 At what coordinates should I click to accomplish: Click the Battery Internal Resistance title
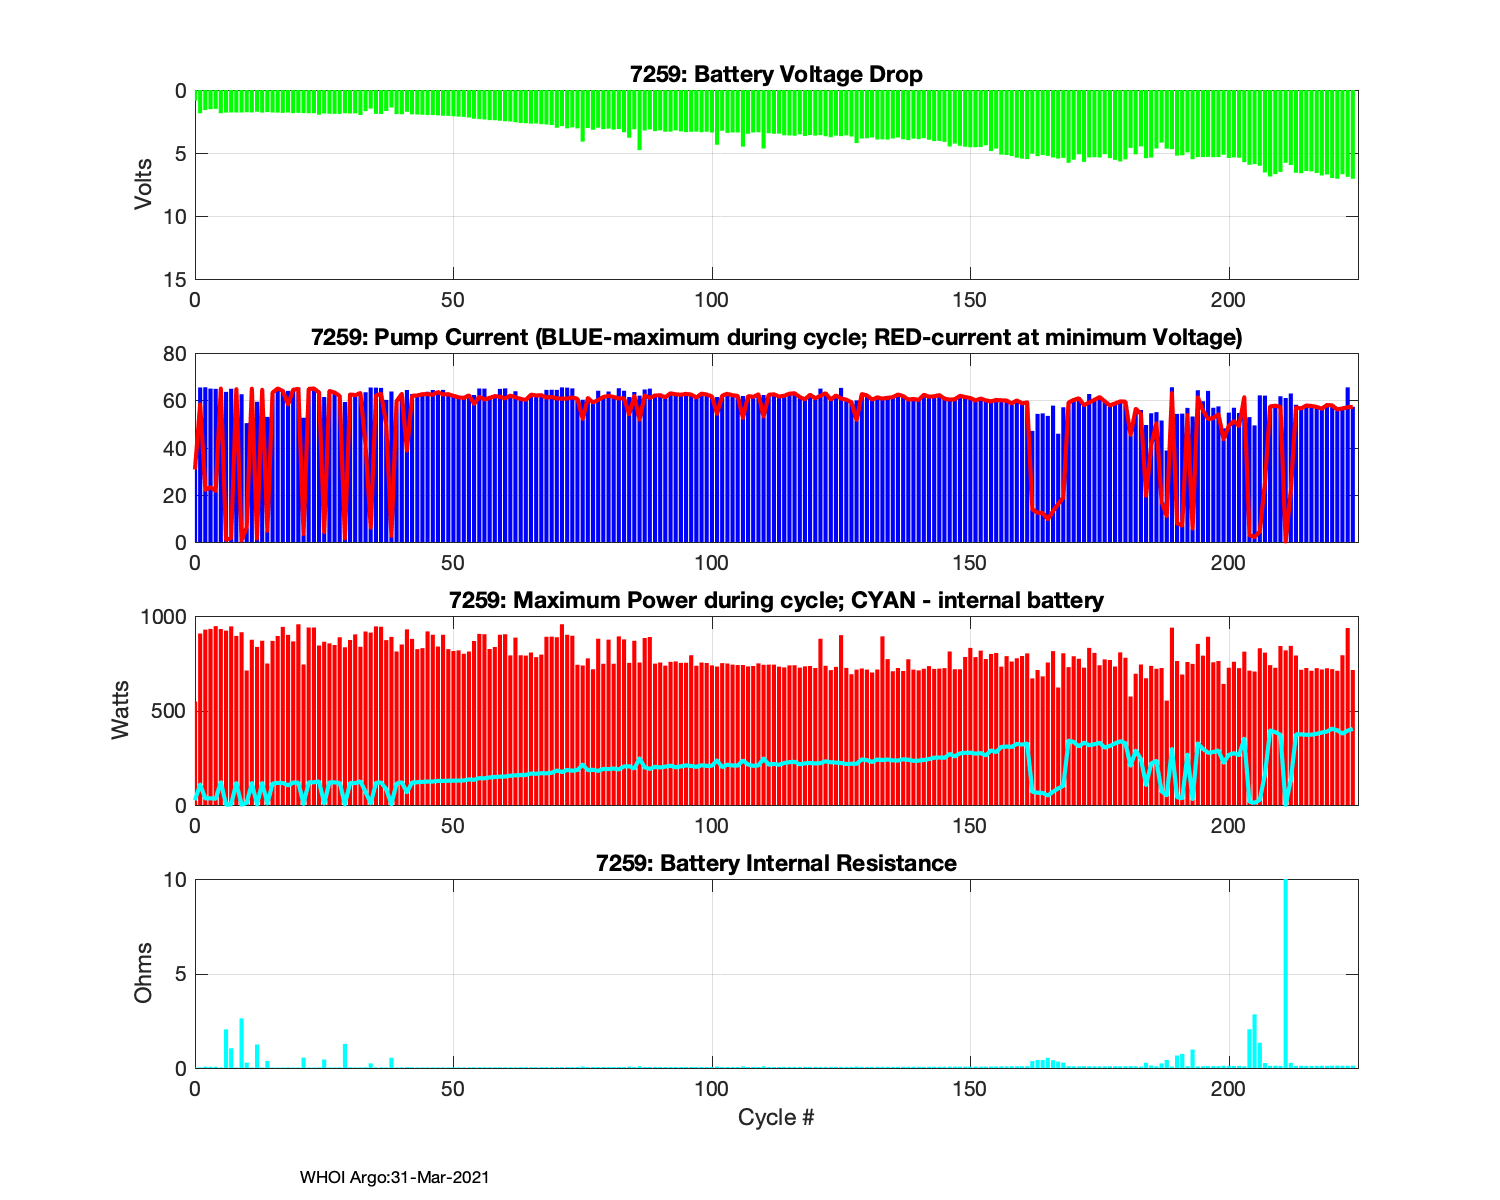[x=776, y=863]
